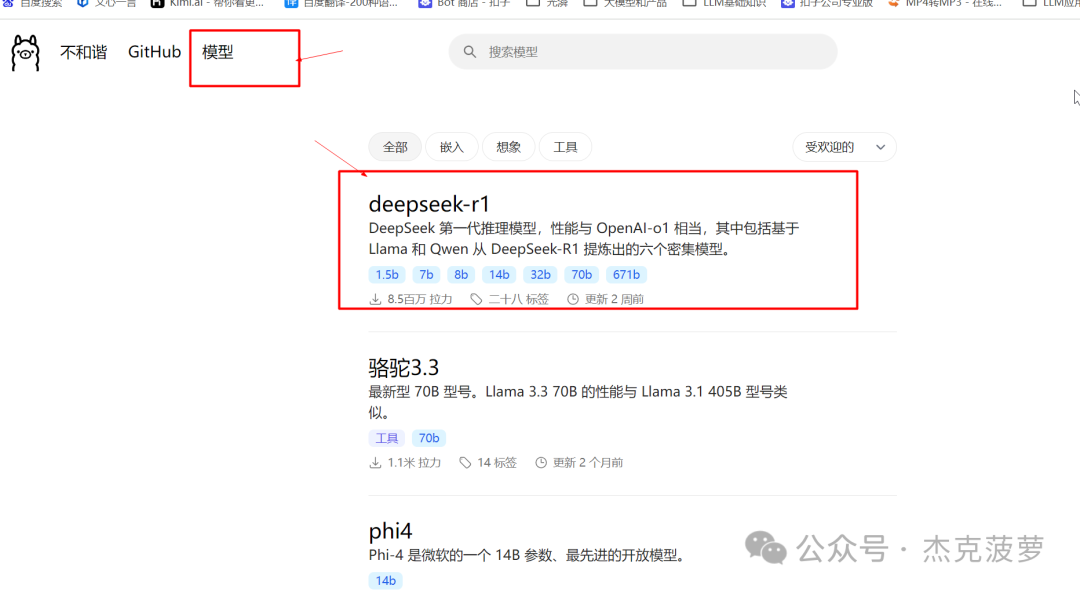Click the deepseek-r1 description paragraph
This screenshot has height=593, width=1080.
[584, 238]
